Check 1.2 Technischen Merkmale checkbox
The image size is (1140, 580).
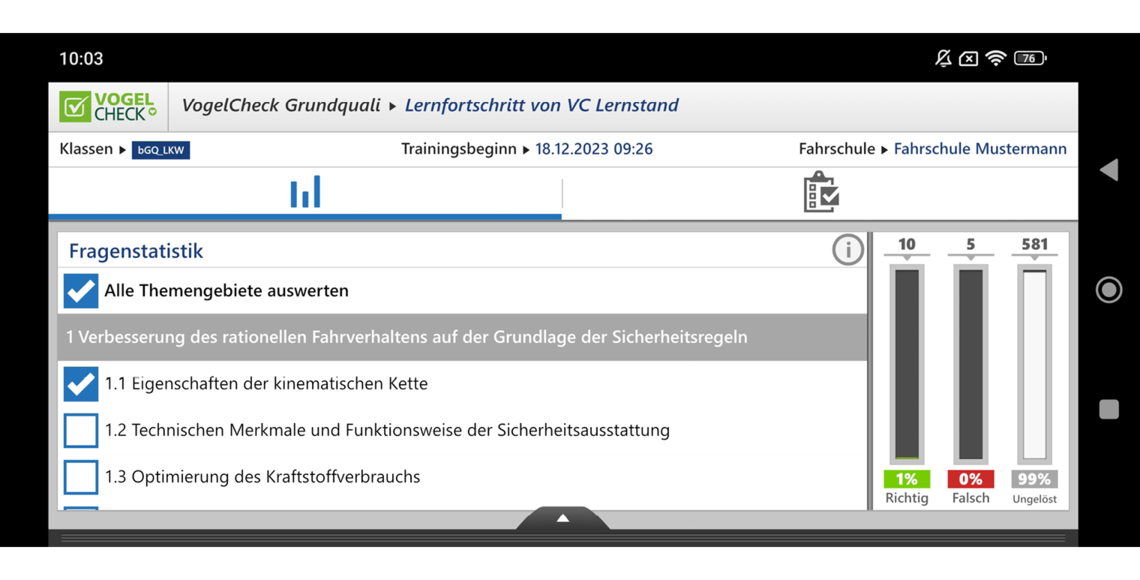pyautogui.click(x=81, y=430)
